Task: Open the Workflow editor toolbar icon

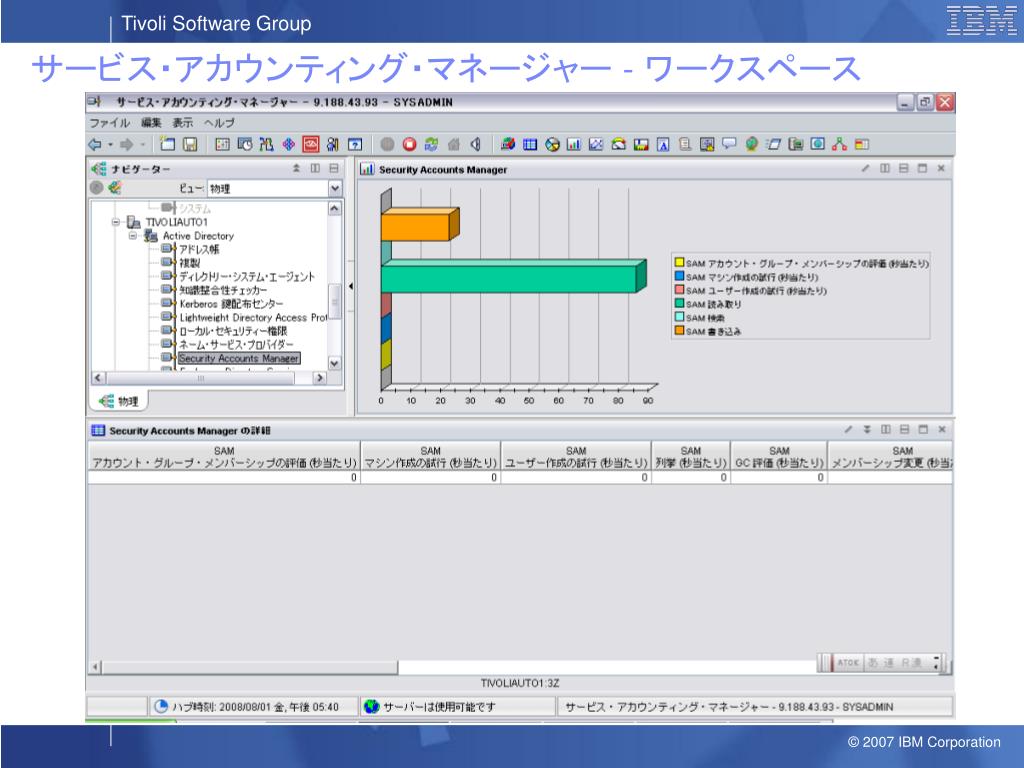Action: click(x=266, y=144)
